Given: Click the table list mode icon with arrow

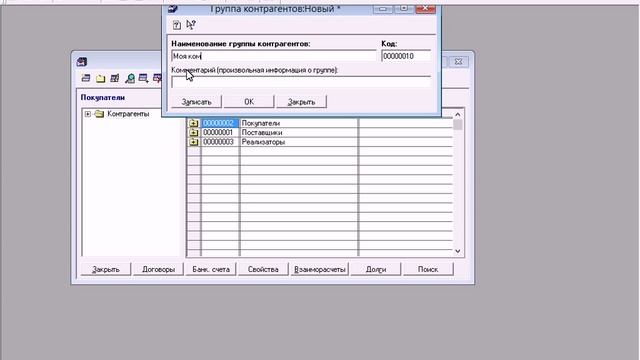Looking at the screenshot, I should [143, 78].
